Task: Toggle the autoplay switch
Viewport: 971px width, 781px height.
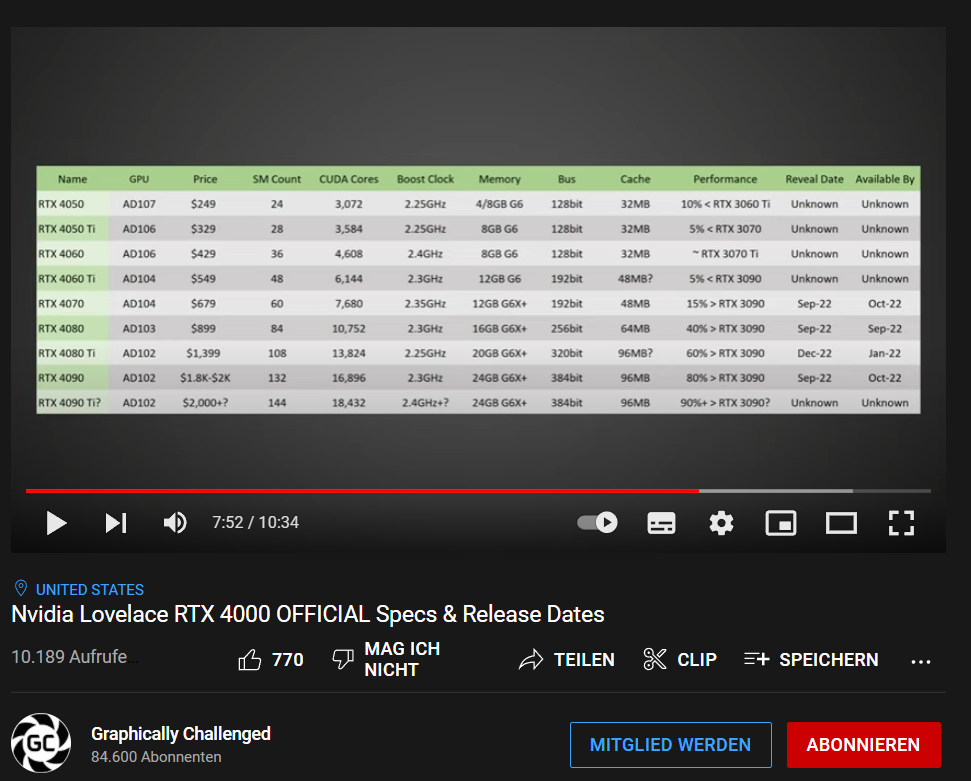Action: (597, 523)
